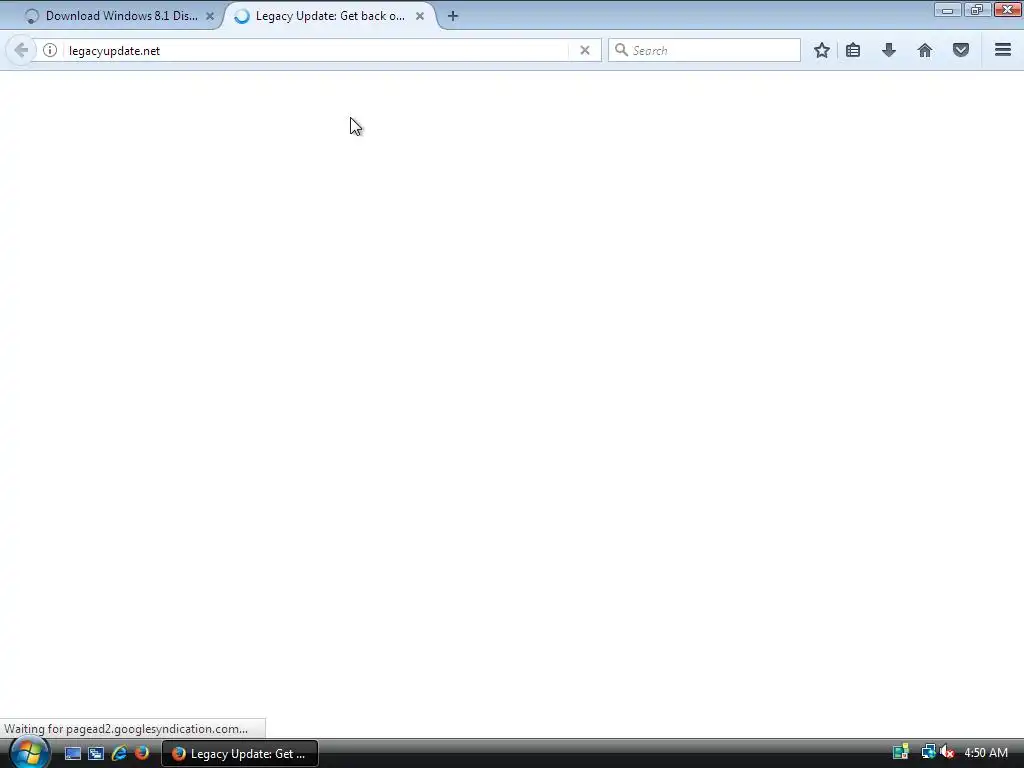1024x768 pixels.
Task: Show site information icon in address bar
Action: [50, 50]
